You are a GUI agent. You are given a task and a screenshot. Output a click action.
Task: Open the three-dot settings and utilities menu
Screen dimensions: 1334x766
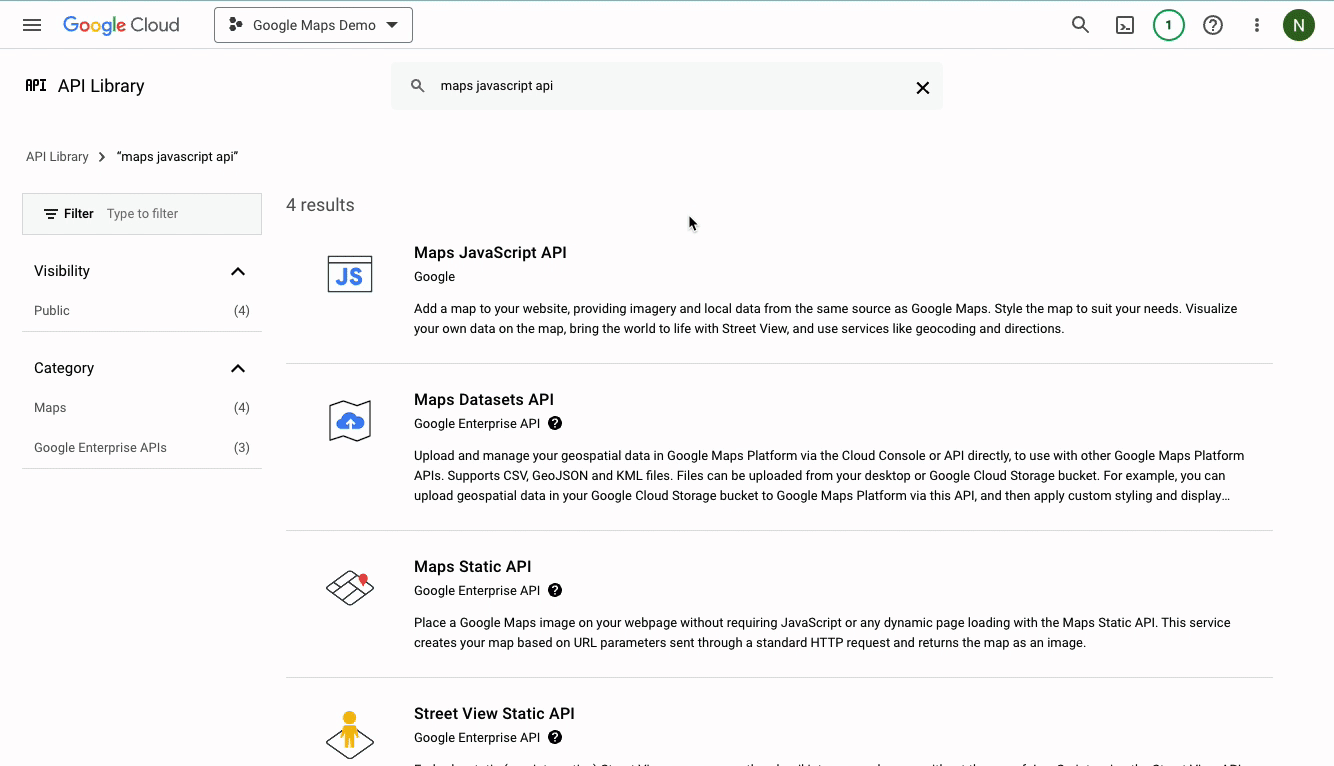1257,25
